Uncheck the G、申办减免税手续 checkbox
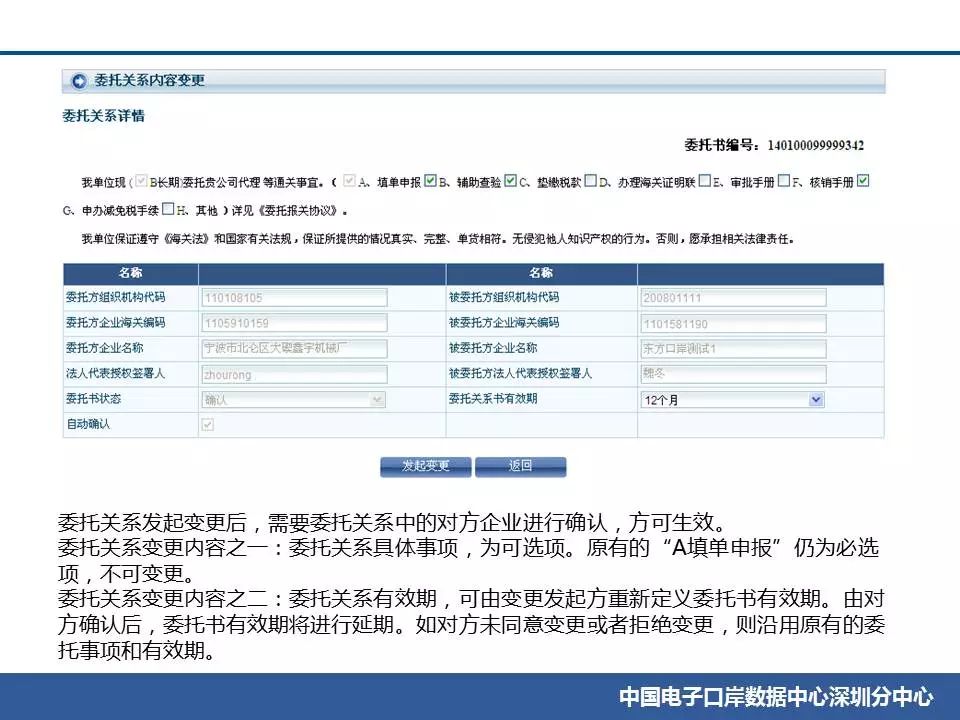Image resolution: width=960 pixels, height=720 pixels. [863, 182]
